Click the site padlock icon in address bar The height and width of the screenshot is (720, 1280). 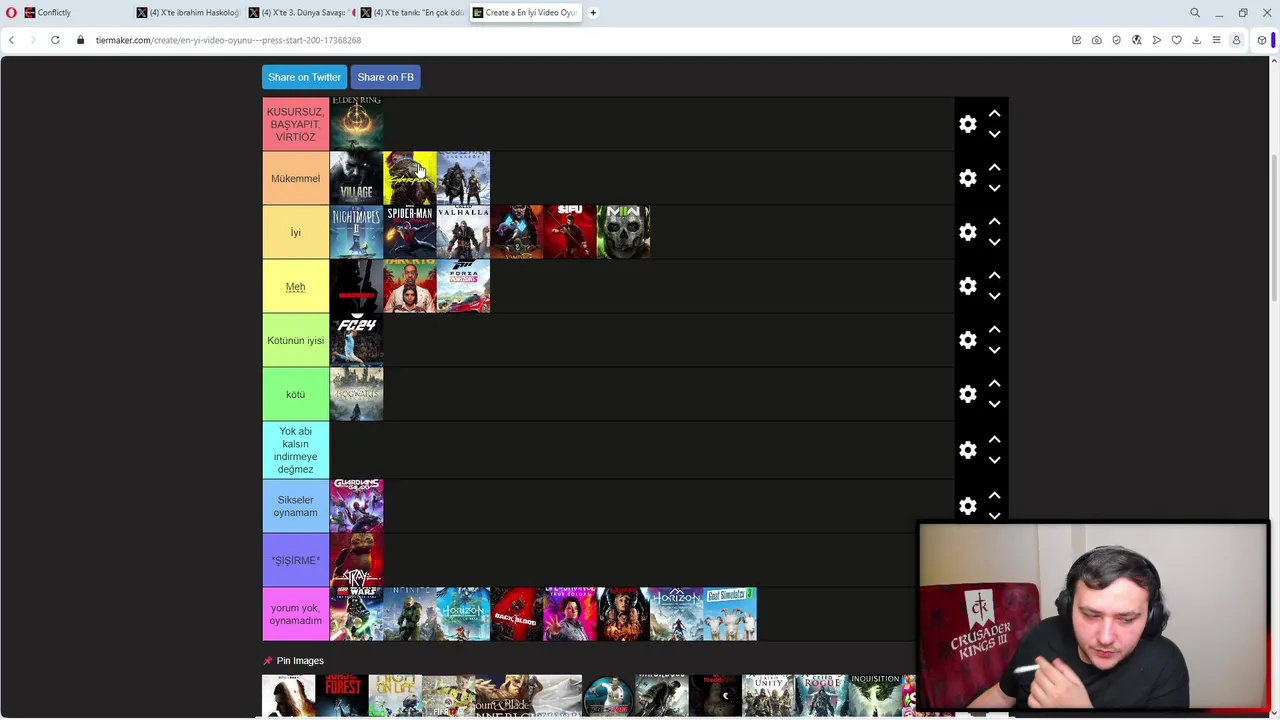[81, 40]
